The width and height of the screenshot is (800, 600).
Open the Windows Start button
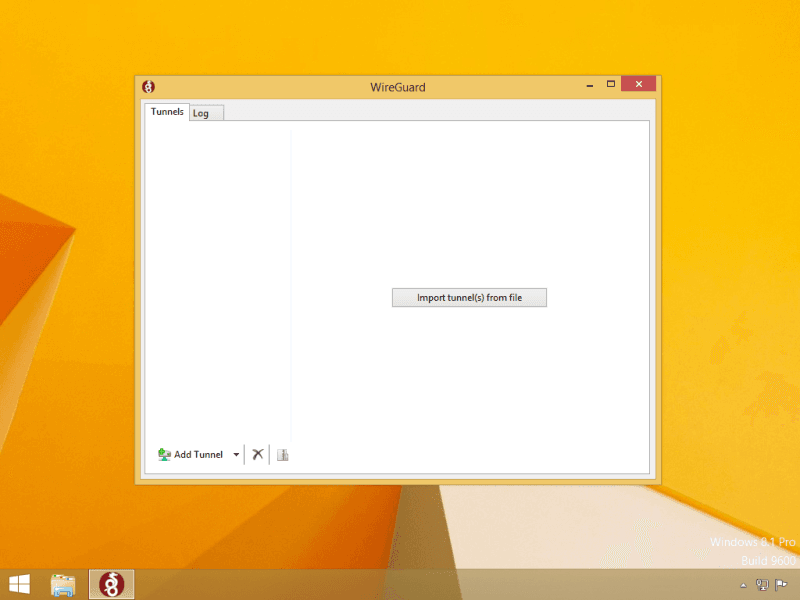pyautogui.click(x=19, y=584)
